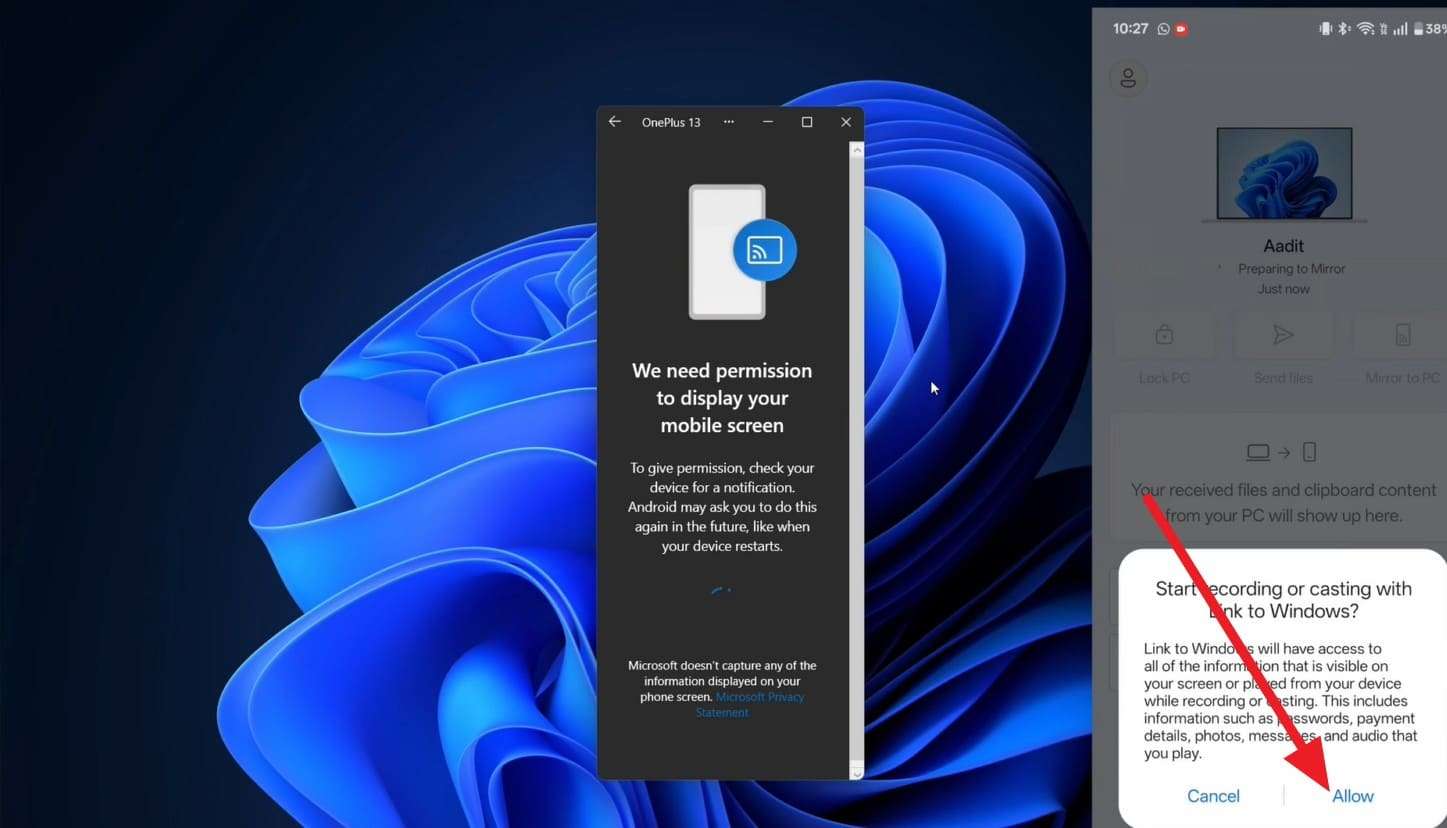The width and height of the screenshot is (1447, 828).
Task: Tap the Mirror to PC icon
Action: [x=1402, y=335]
